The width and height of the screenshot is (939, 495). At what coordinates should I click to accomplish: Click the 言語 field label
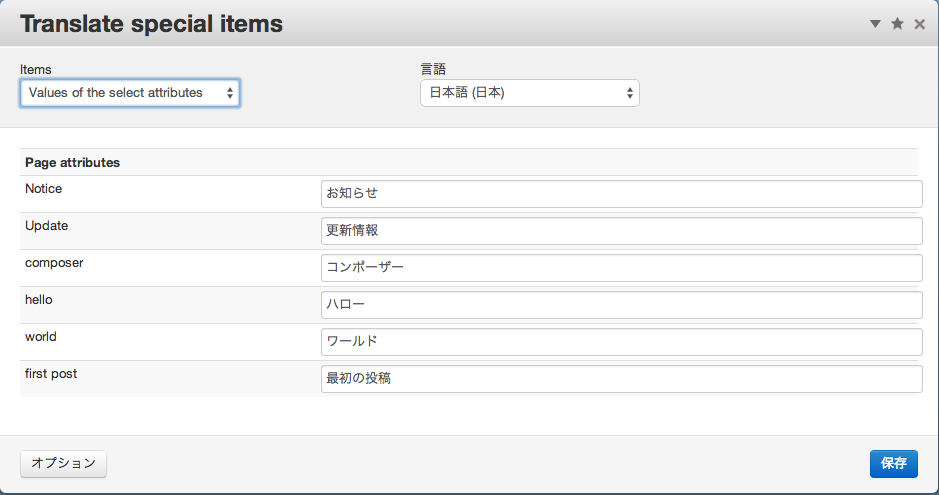433,69
